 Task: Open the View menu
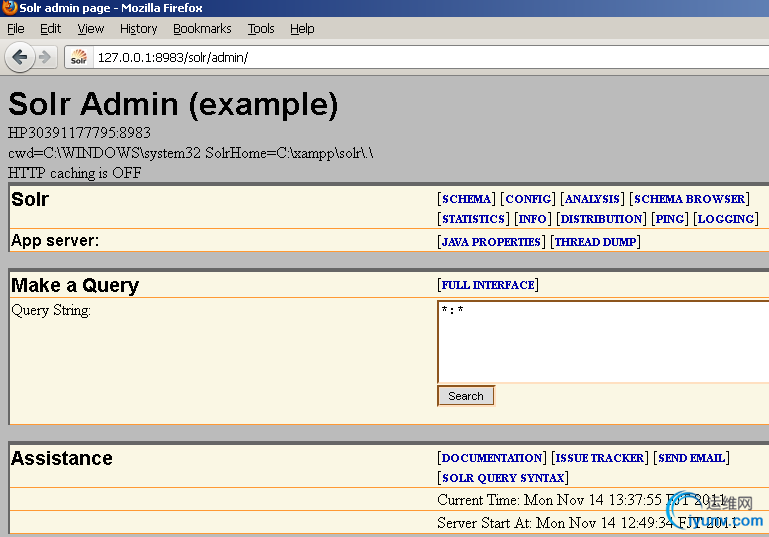pos(91,29)
